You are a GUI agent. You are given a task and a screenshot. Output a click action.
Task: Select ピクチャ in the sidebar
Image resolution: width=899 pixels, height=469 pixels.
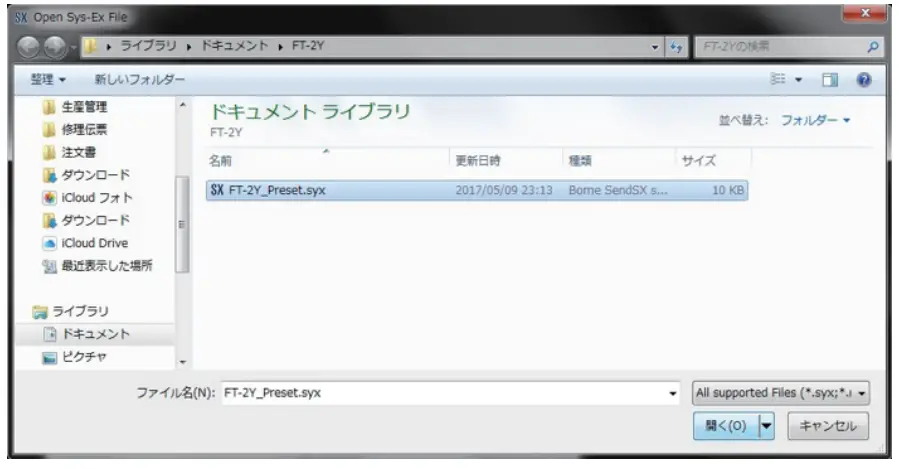pyautogui.click(x=84, y=357)
